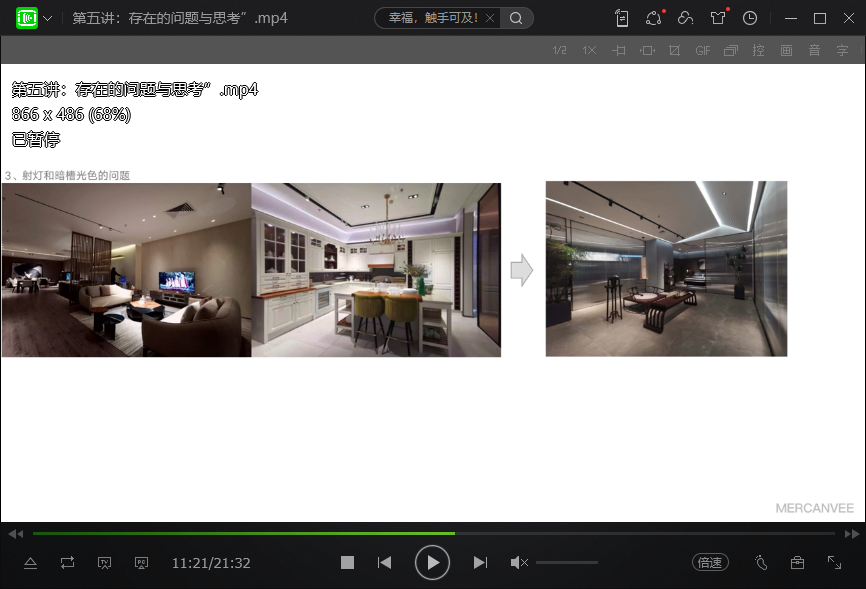866x589 pixels.
Task: Click the window title 第五讲 file name
Action: (x=180, y=18)
